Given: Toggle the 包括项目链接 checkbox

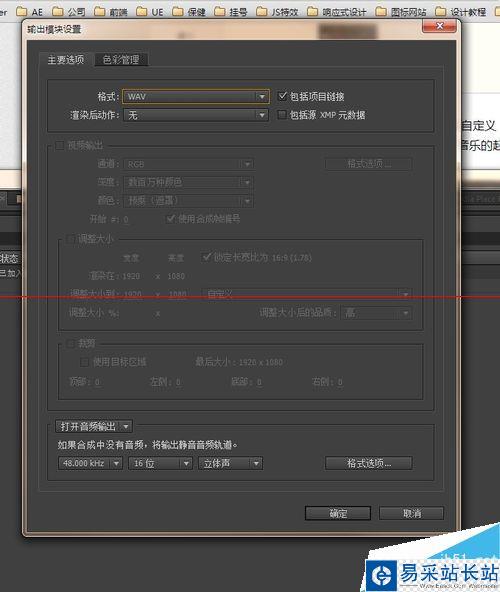Looking at the screenshot, I should (x=282, y=96).
